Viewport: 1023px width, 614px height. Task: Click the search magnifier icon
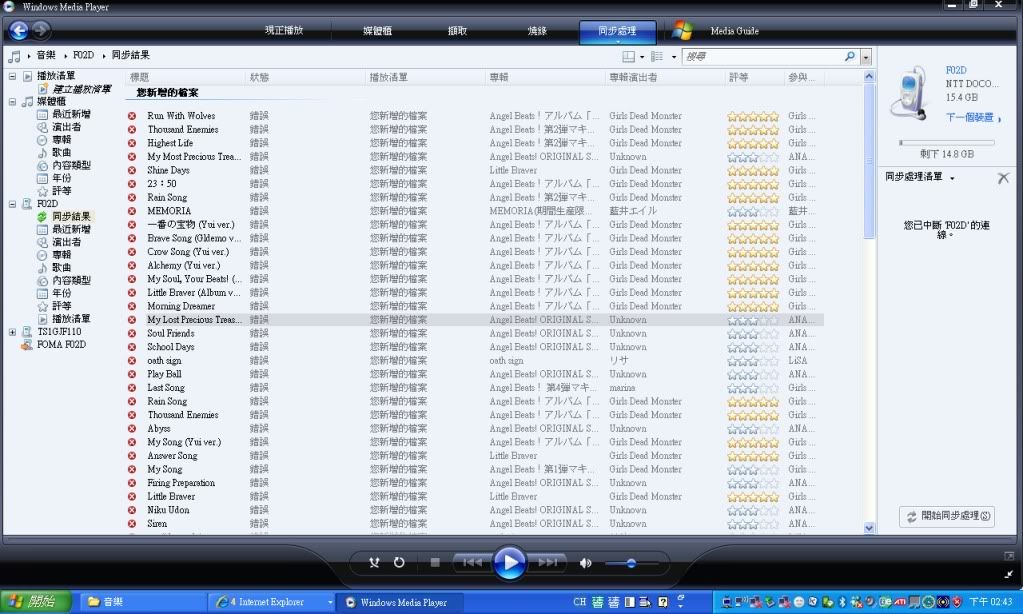(x=849, y=57)
